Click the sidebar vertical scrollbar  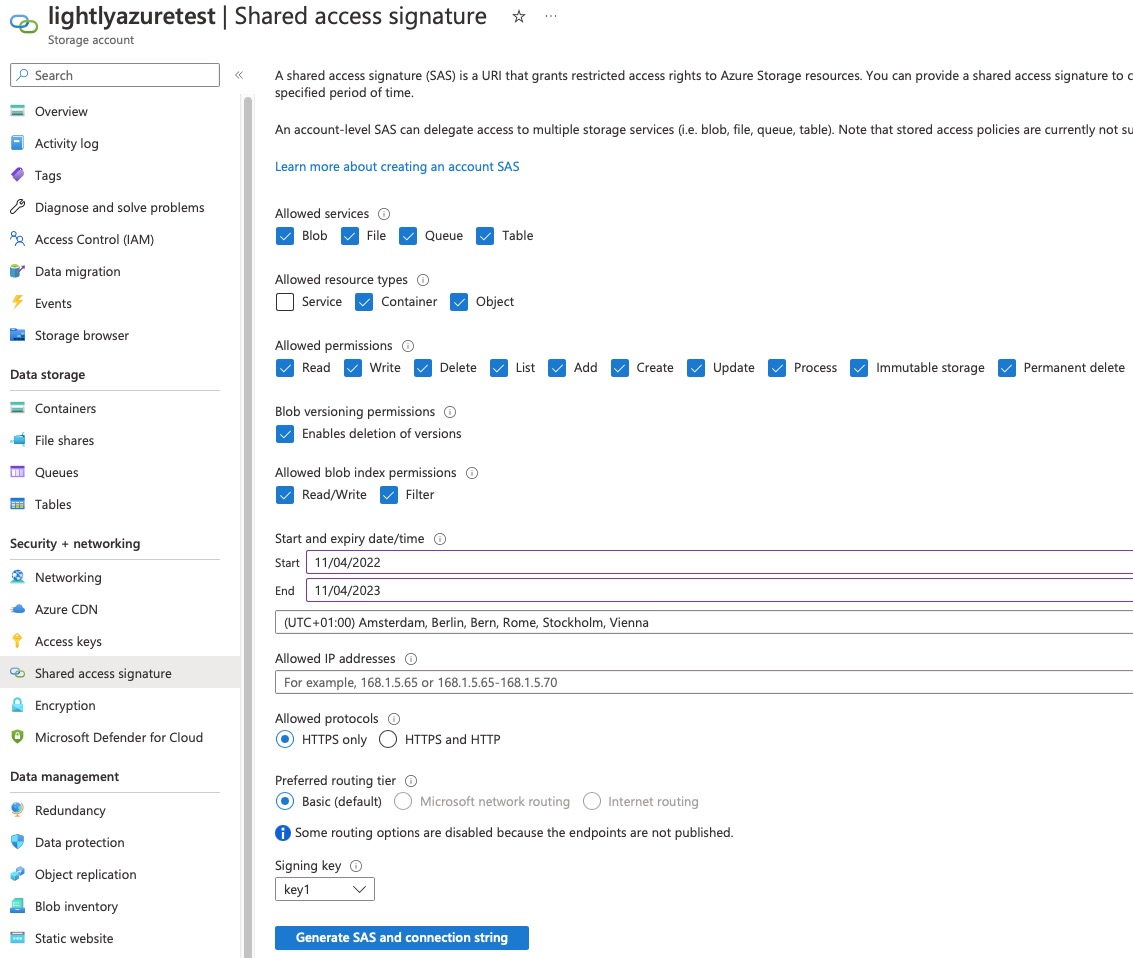pyautogui.click(x=248, y=527)
